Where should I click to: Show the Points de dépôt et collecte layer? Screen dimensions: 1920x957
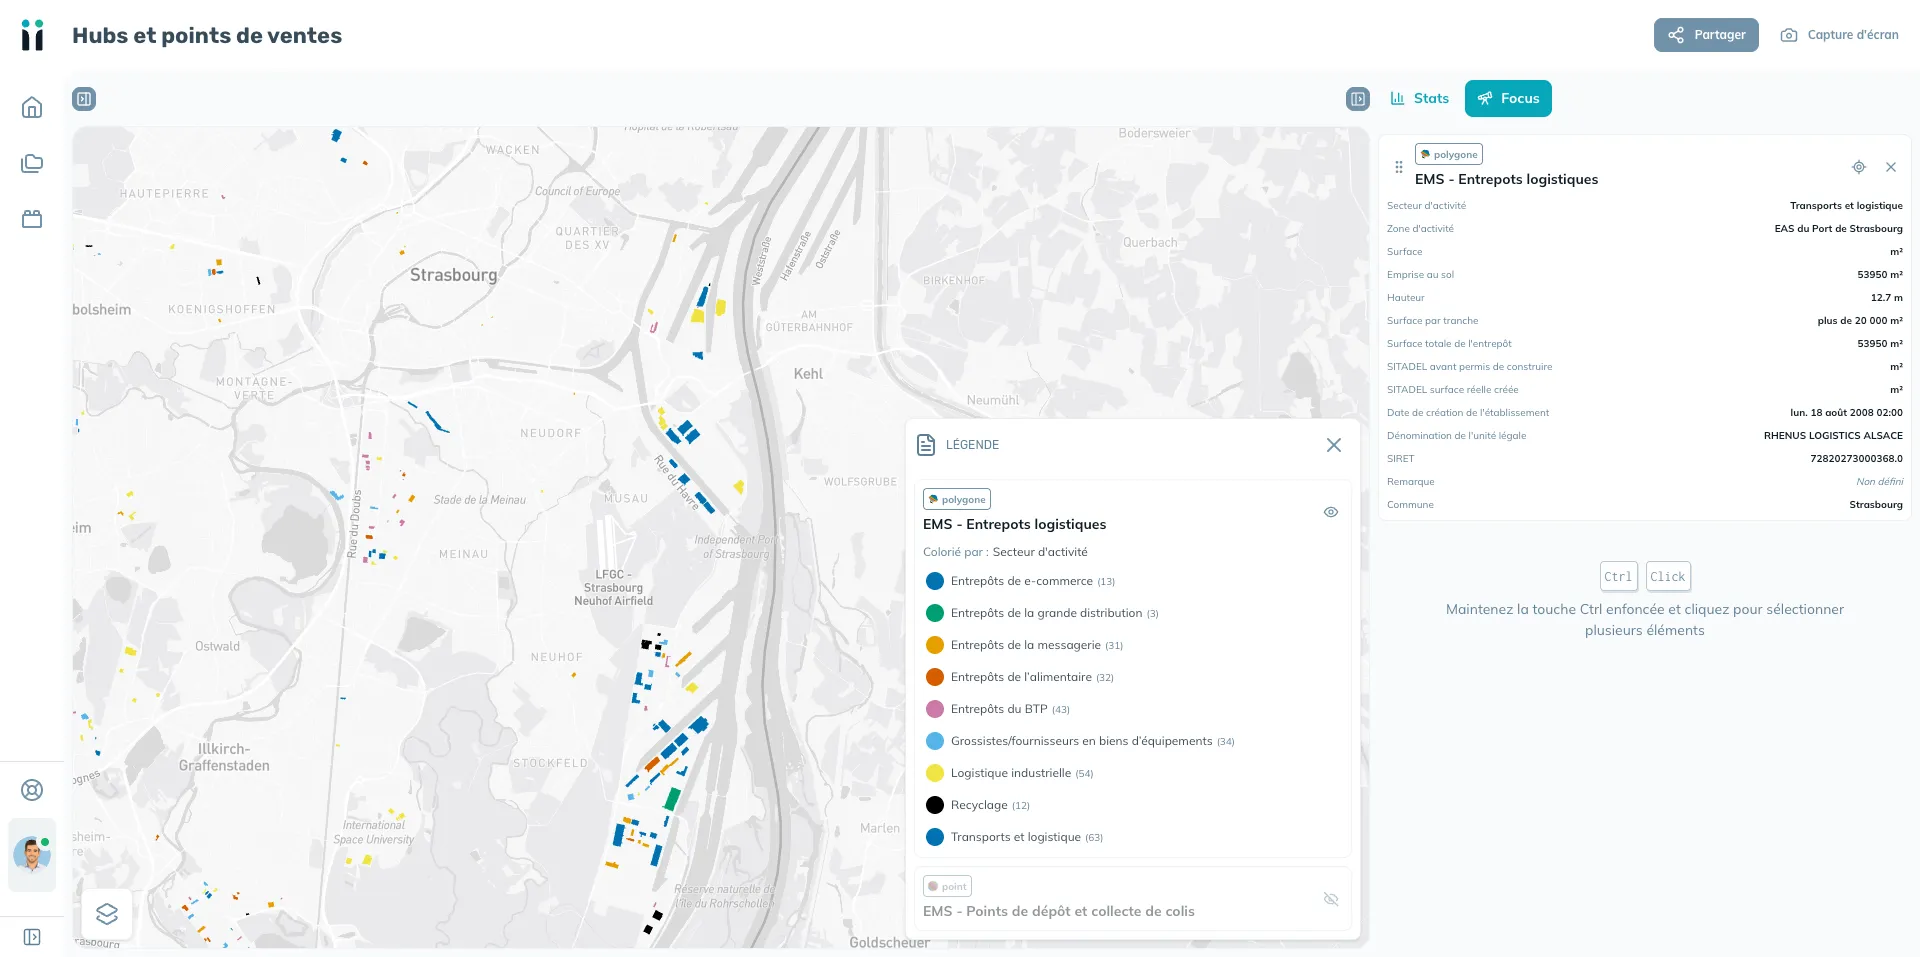tap(1331, 899)
